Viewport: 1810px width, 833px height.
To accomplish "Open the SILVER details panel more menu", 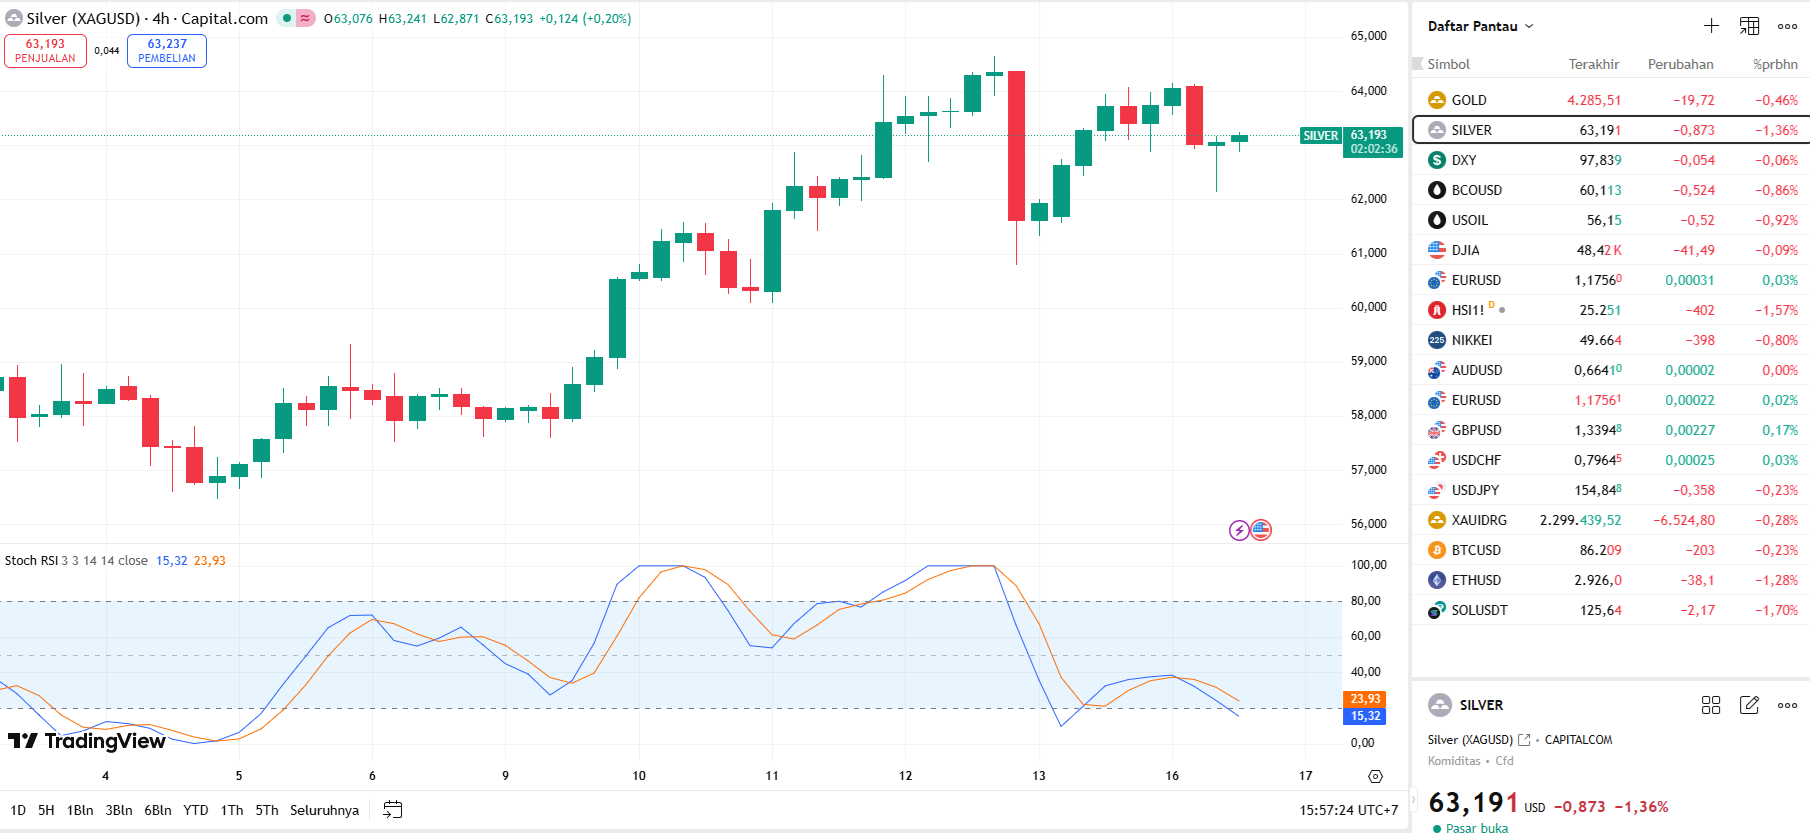I will 1787,705.
